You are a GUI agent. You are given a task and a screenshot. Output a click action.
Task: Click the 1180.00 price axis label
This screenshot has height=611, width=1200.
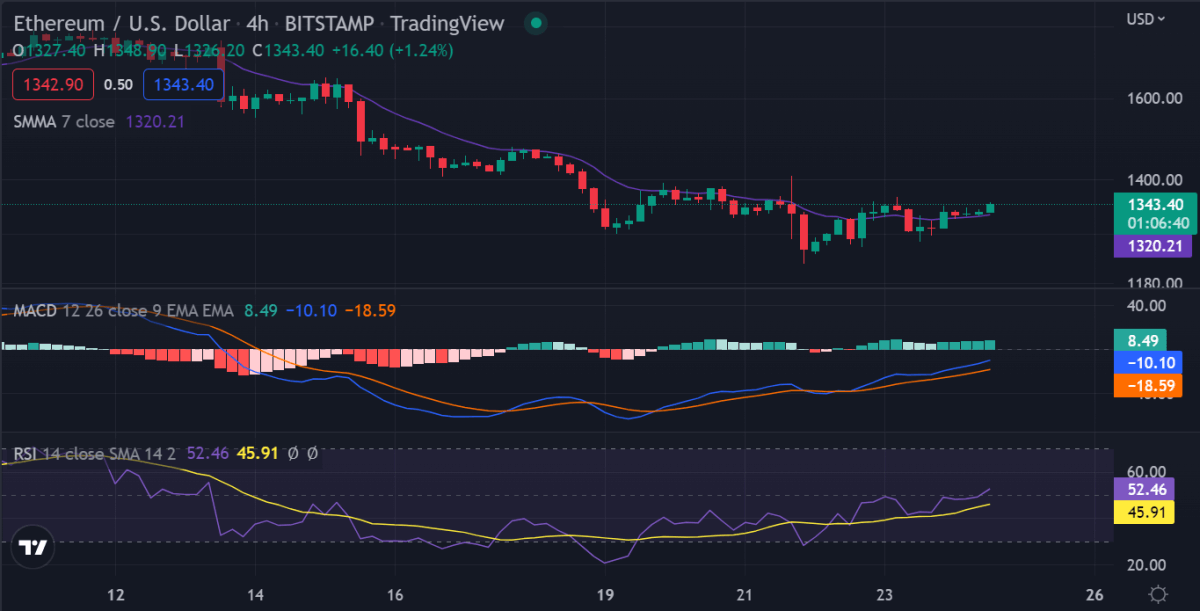[x=1153, y=283]
